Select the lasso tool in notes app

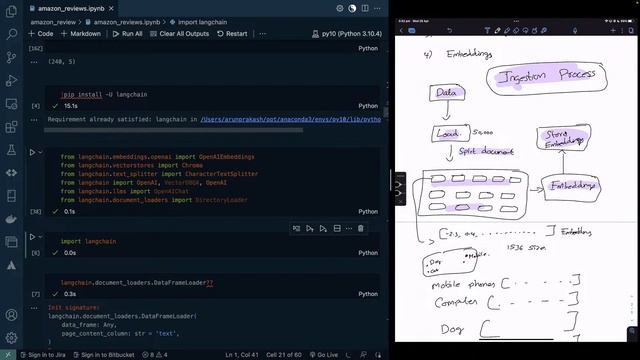(525, 31)
